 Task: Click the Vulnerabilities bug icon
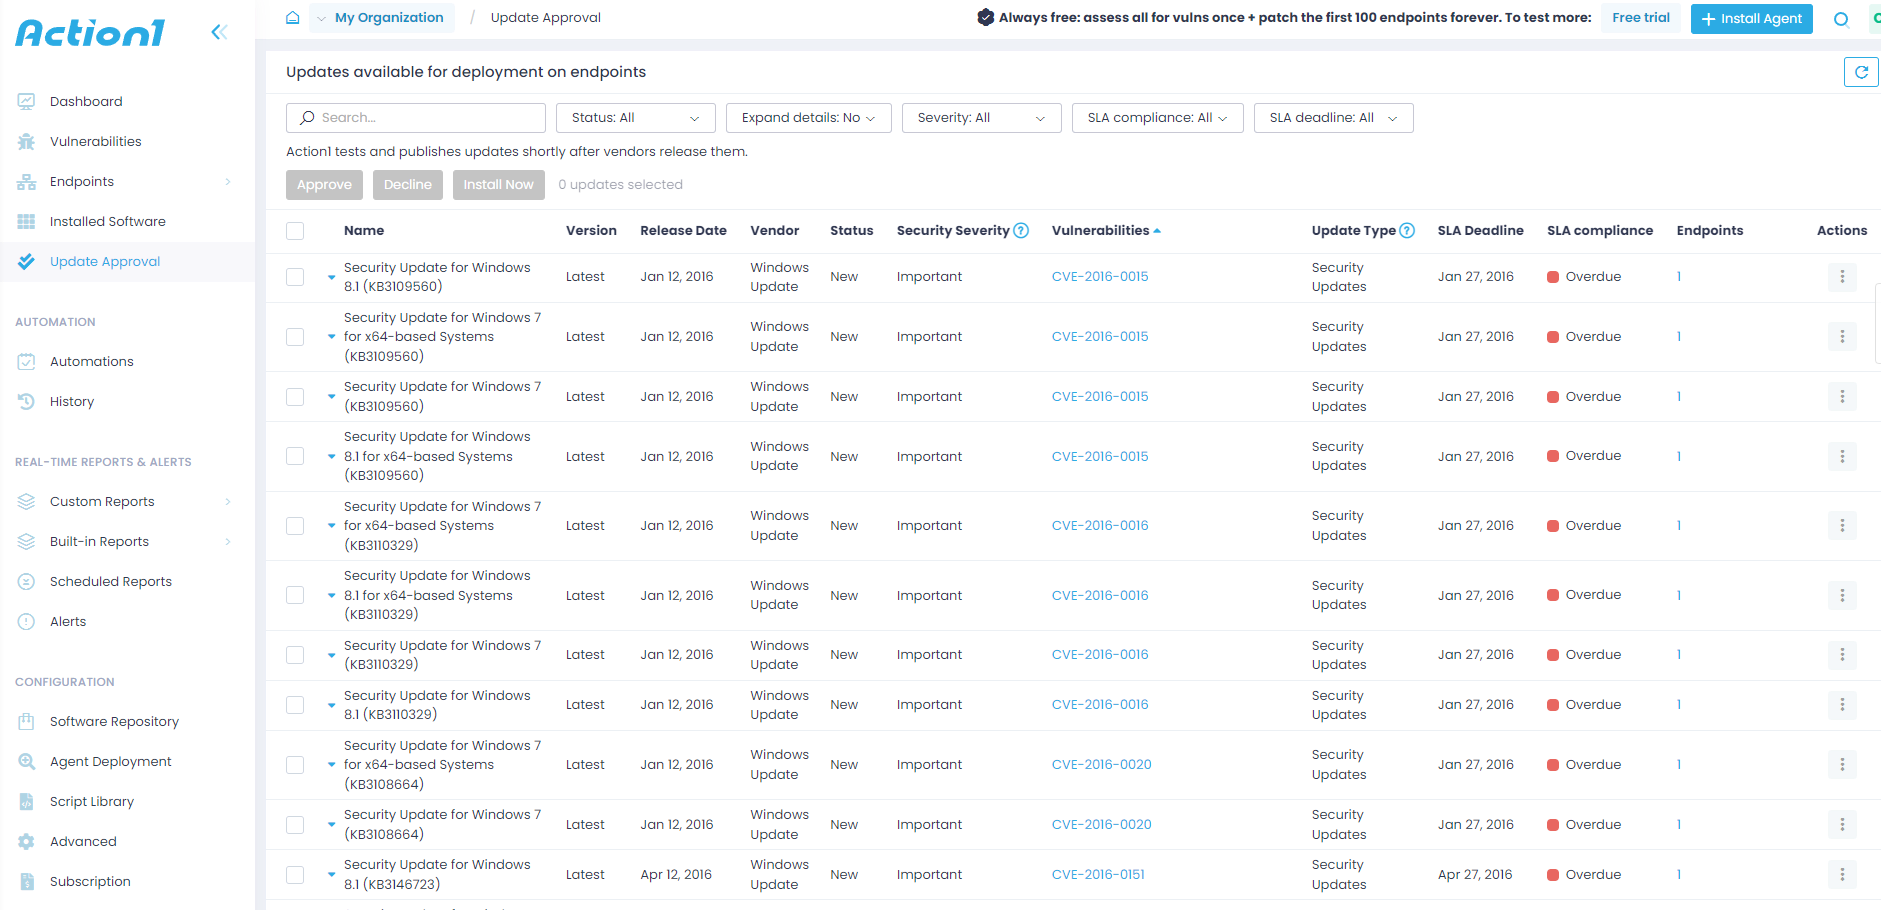27,141
